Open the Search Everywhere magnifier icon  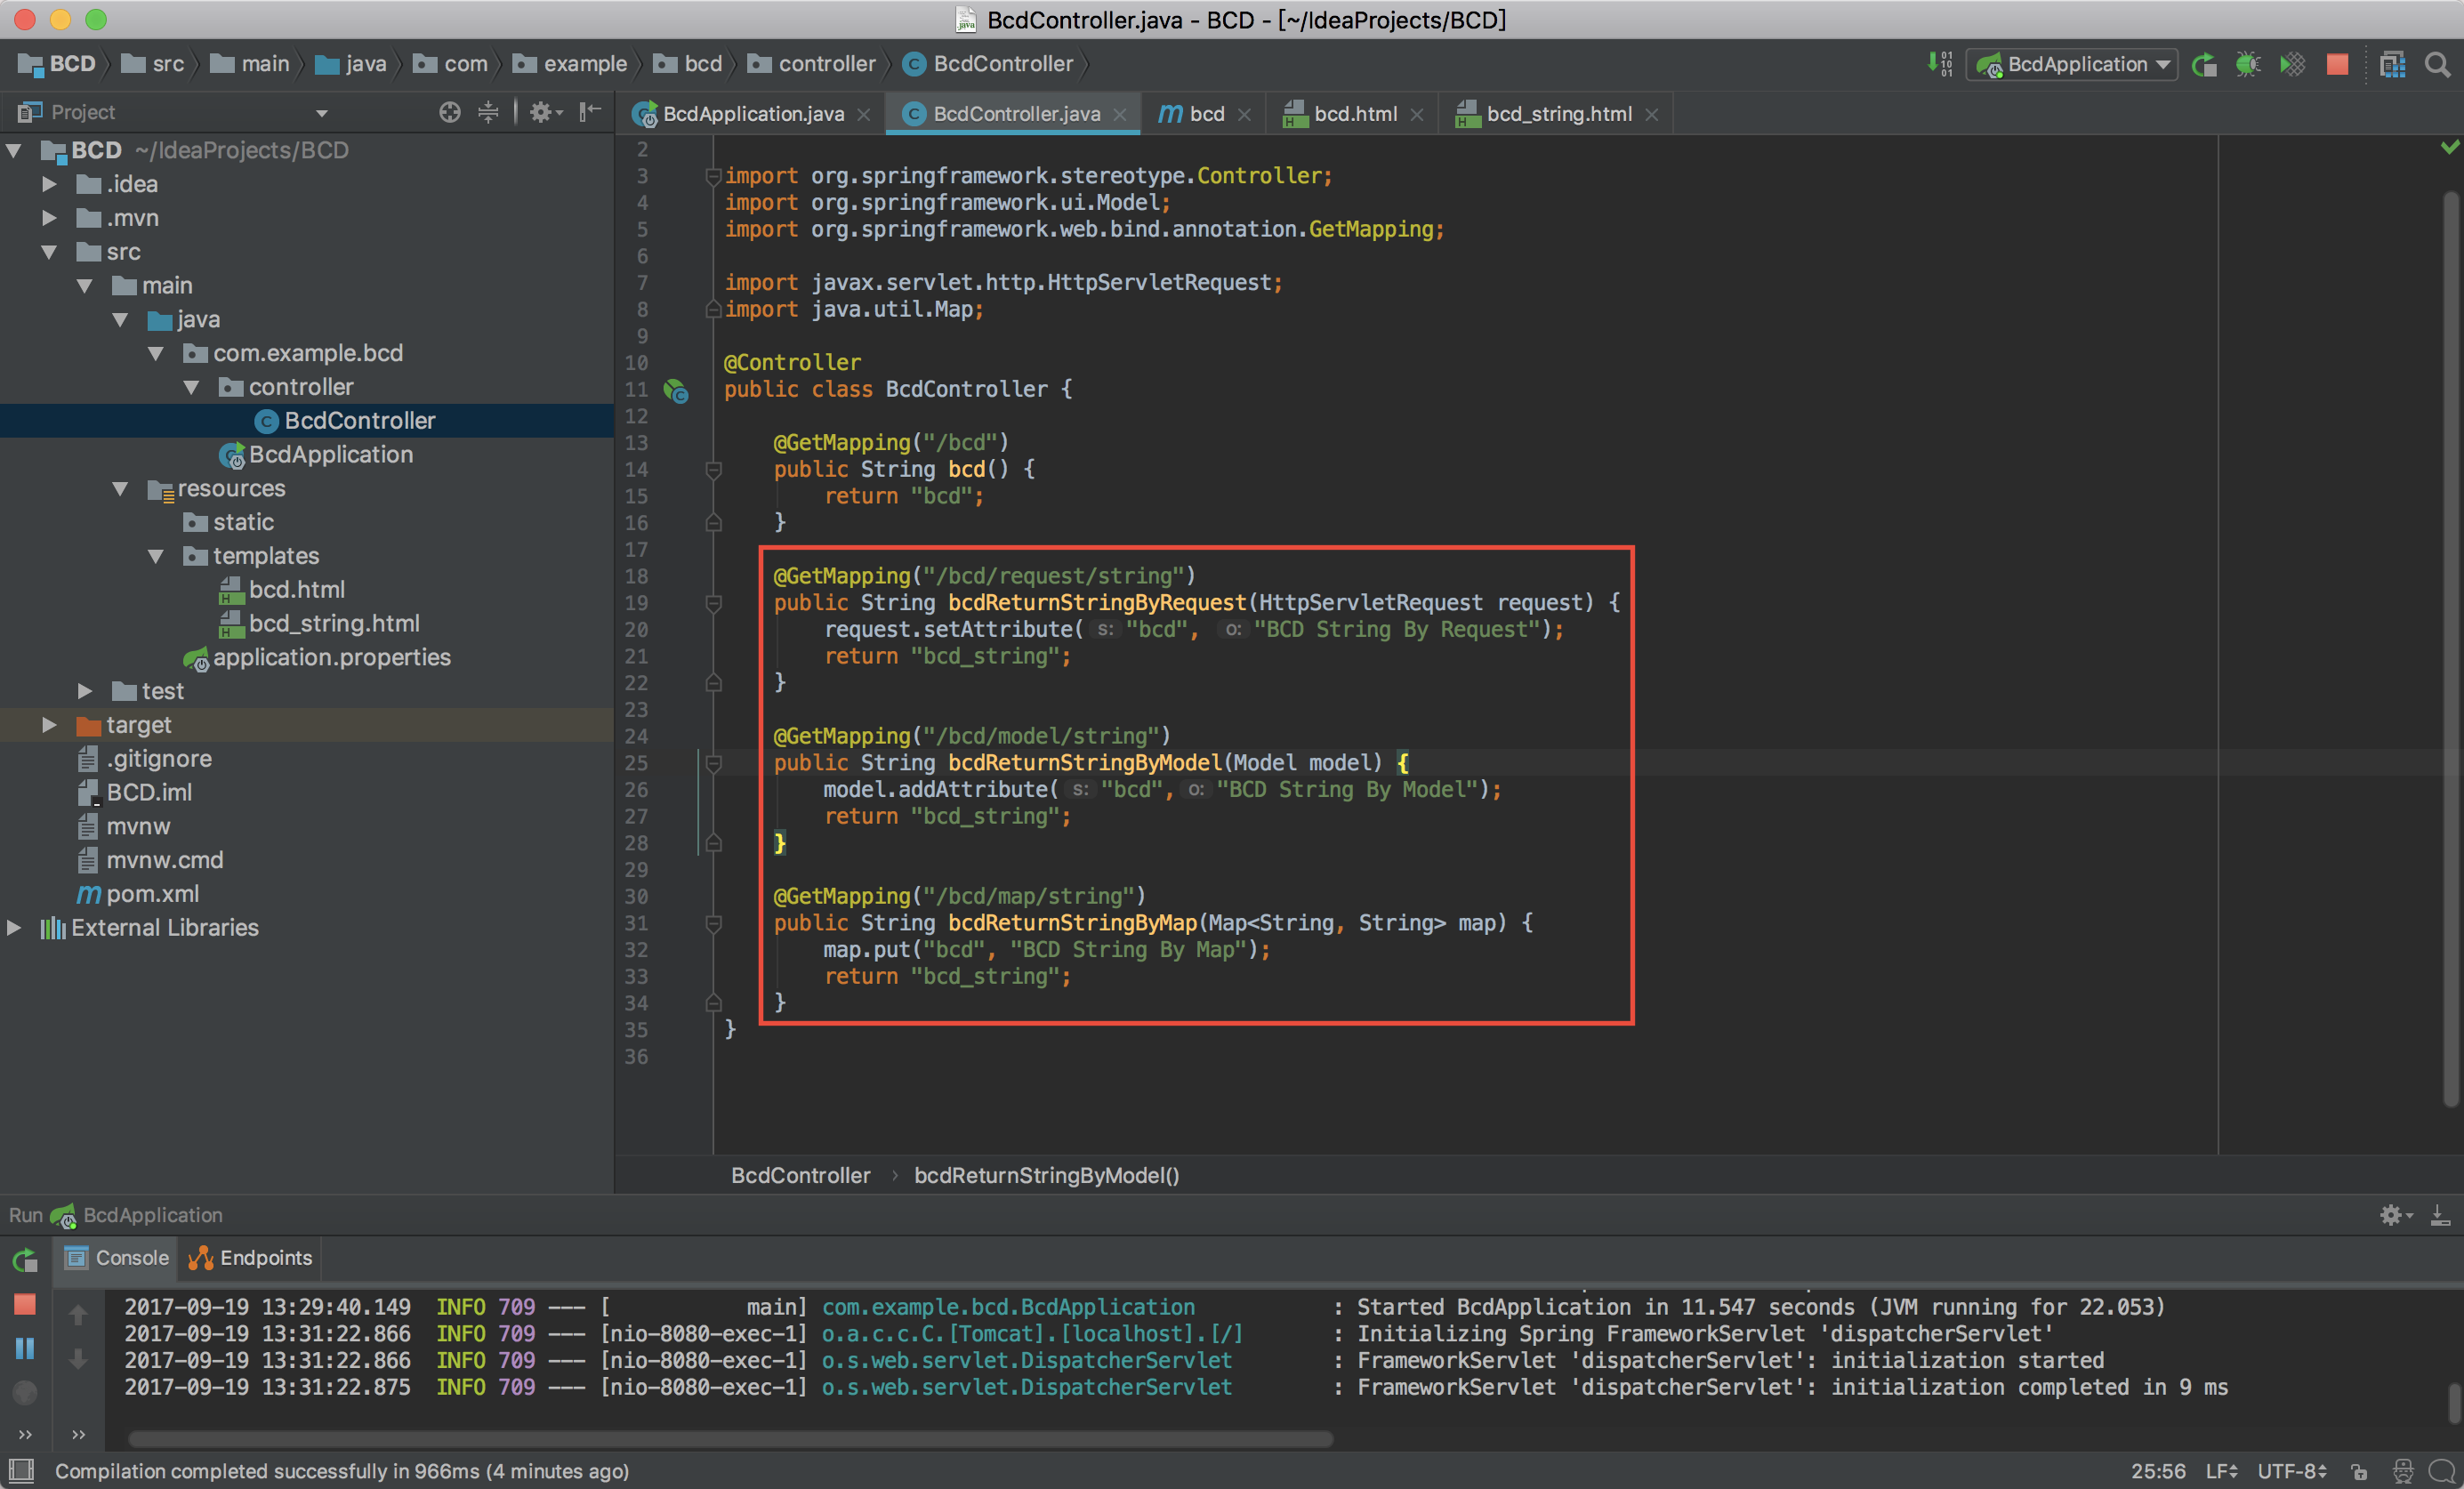(x=2438, y=65)
